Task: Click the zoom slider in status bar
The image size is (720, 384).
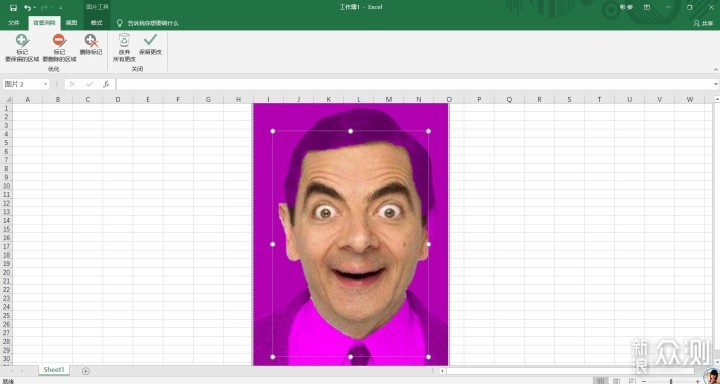Action: coord(671,381)
